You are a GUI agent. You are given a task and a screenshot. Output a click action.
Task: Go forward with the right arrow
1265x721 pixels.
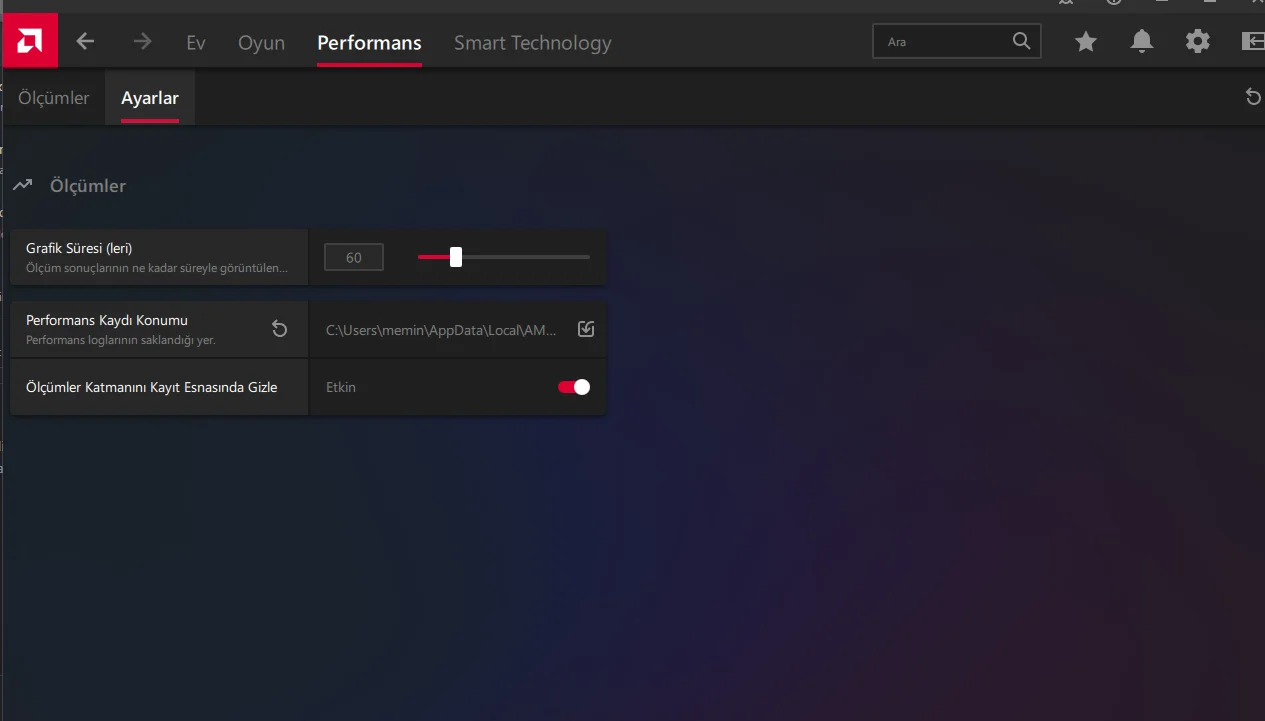[x=142, y=41]
